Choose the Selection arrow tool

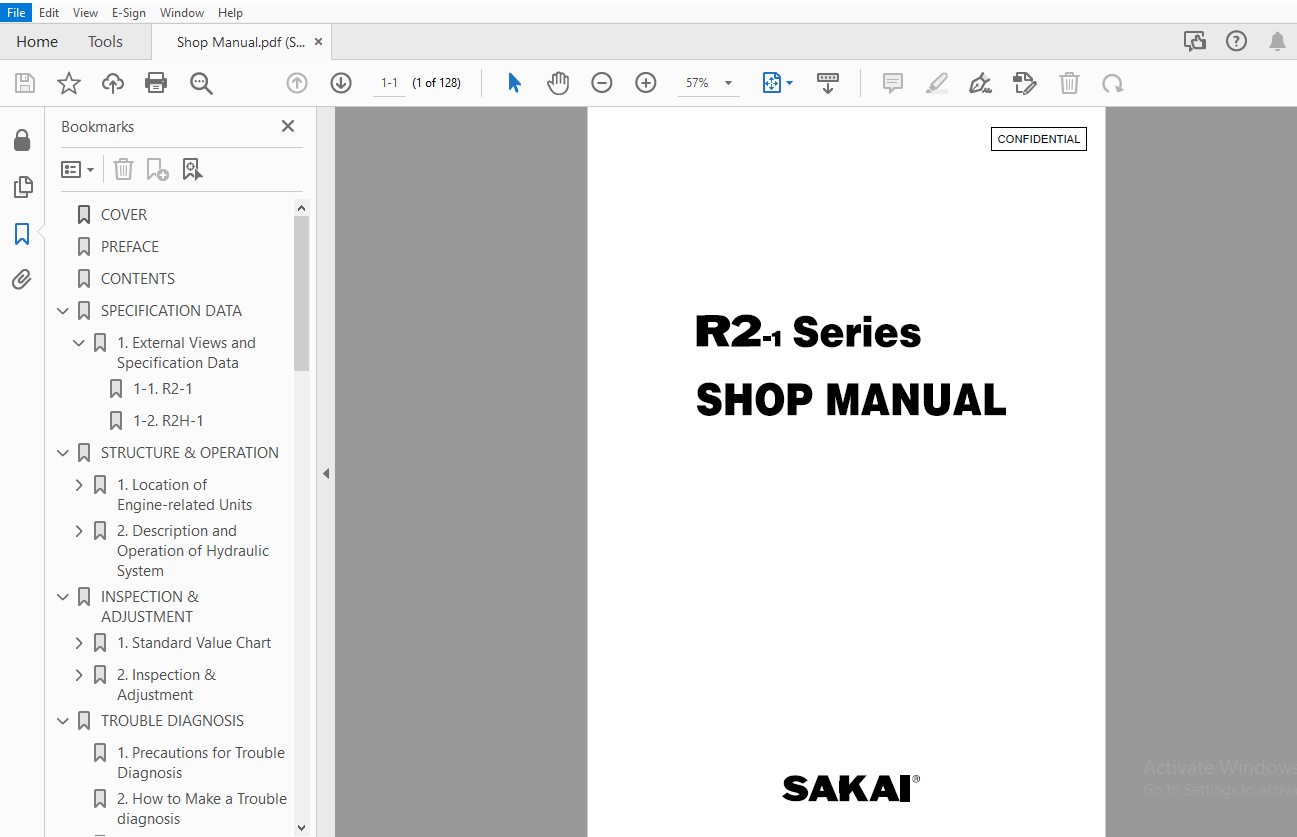click(x=514, y=83)
